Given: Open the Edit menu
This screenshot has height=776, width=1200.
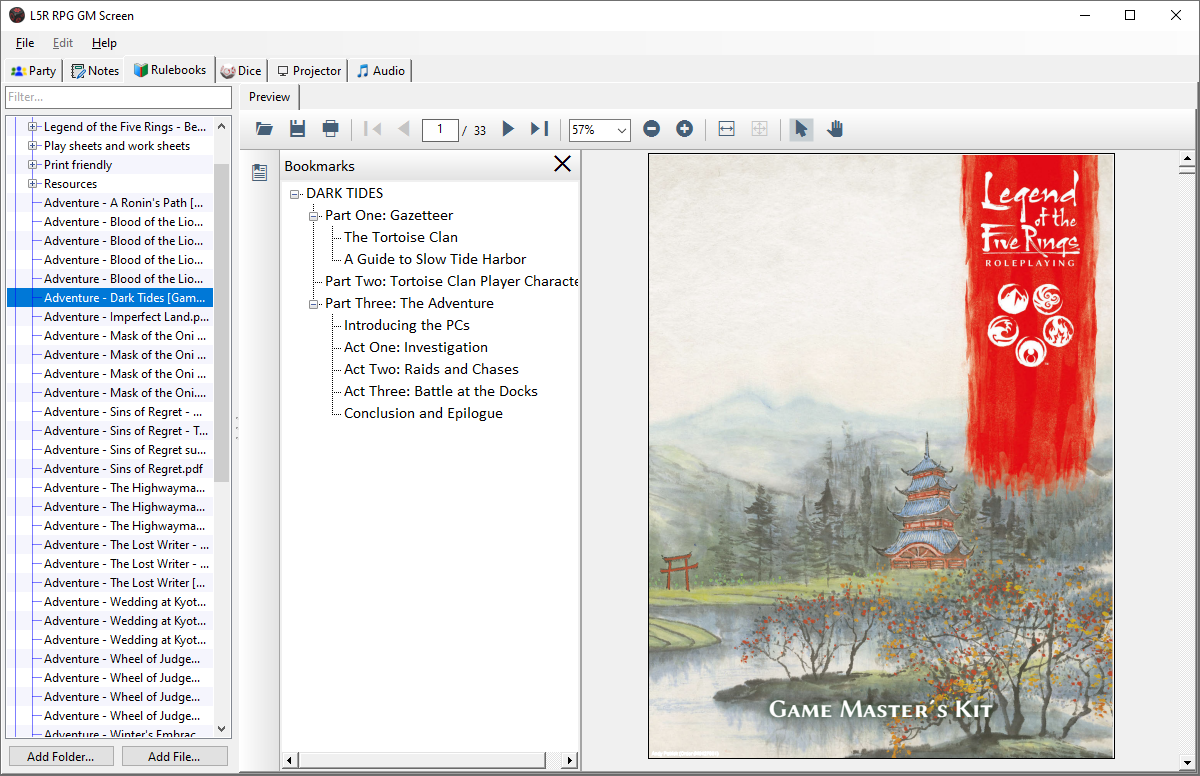Looking at the screenshot, I should pyautogui.click(x=63, y=43).
